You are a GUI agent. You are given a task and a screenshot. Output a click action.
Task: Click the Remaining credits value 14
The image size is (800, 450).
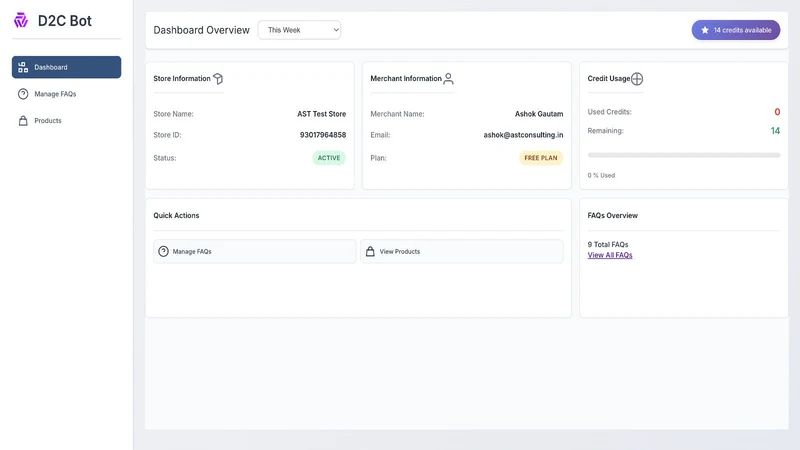775,131
